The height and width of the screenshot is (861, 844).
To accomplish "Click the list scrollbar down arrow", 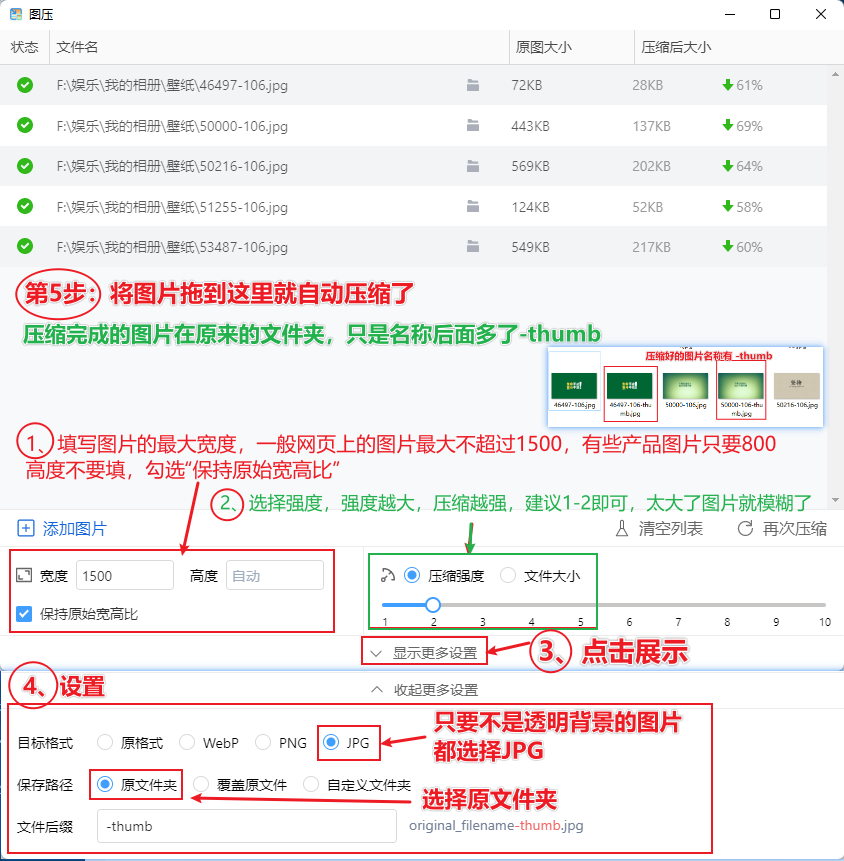I will click(x=835, y=500).
